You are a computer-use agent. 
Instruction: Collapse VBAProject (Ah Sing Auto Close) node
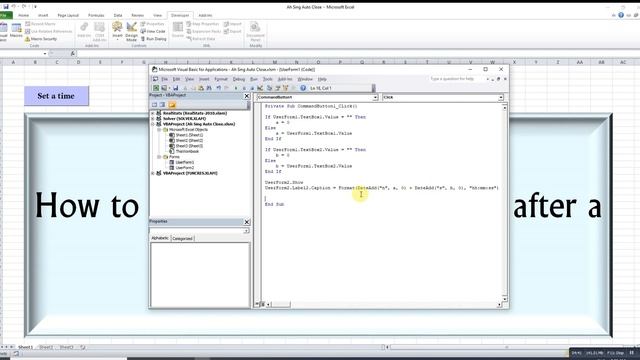click(x=153, y=124)
